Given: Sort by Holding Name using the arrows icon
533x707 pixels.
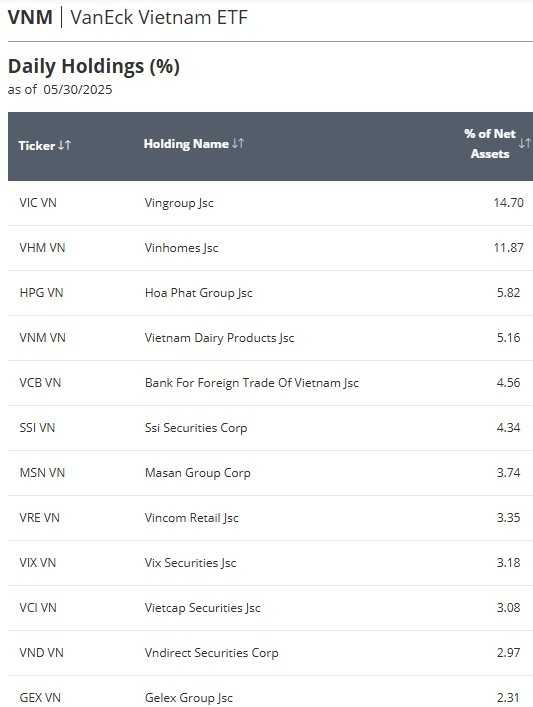Looking at the screenshot, I should coord(238,143).
